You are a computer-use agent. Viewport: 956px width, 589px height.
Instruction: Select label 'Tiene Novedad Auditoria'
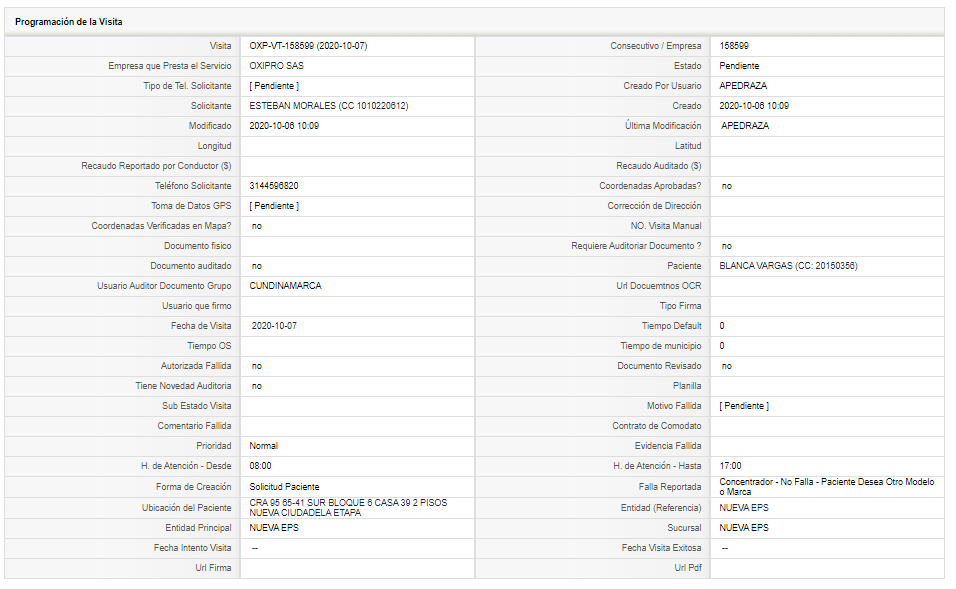click(x=183, y=386)
